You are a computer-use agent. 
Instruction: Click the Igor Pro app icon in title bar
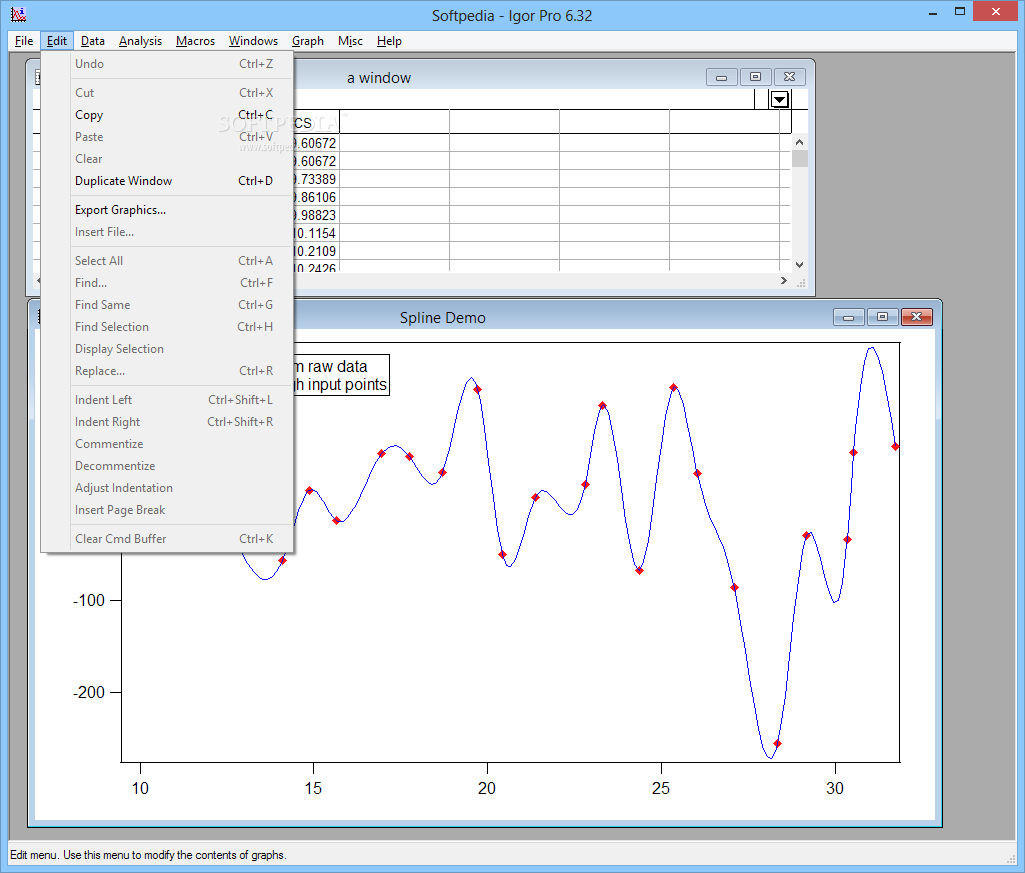18,14
